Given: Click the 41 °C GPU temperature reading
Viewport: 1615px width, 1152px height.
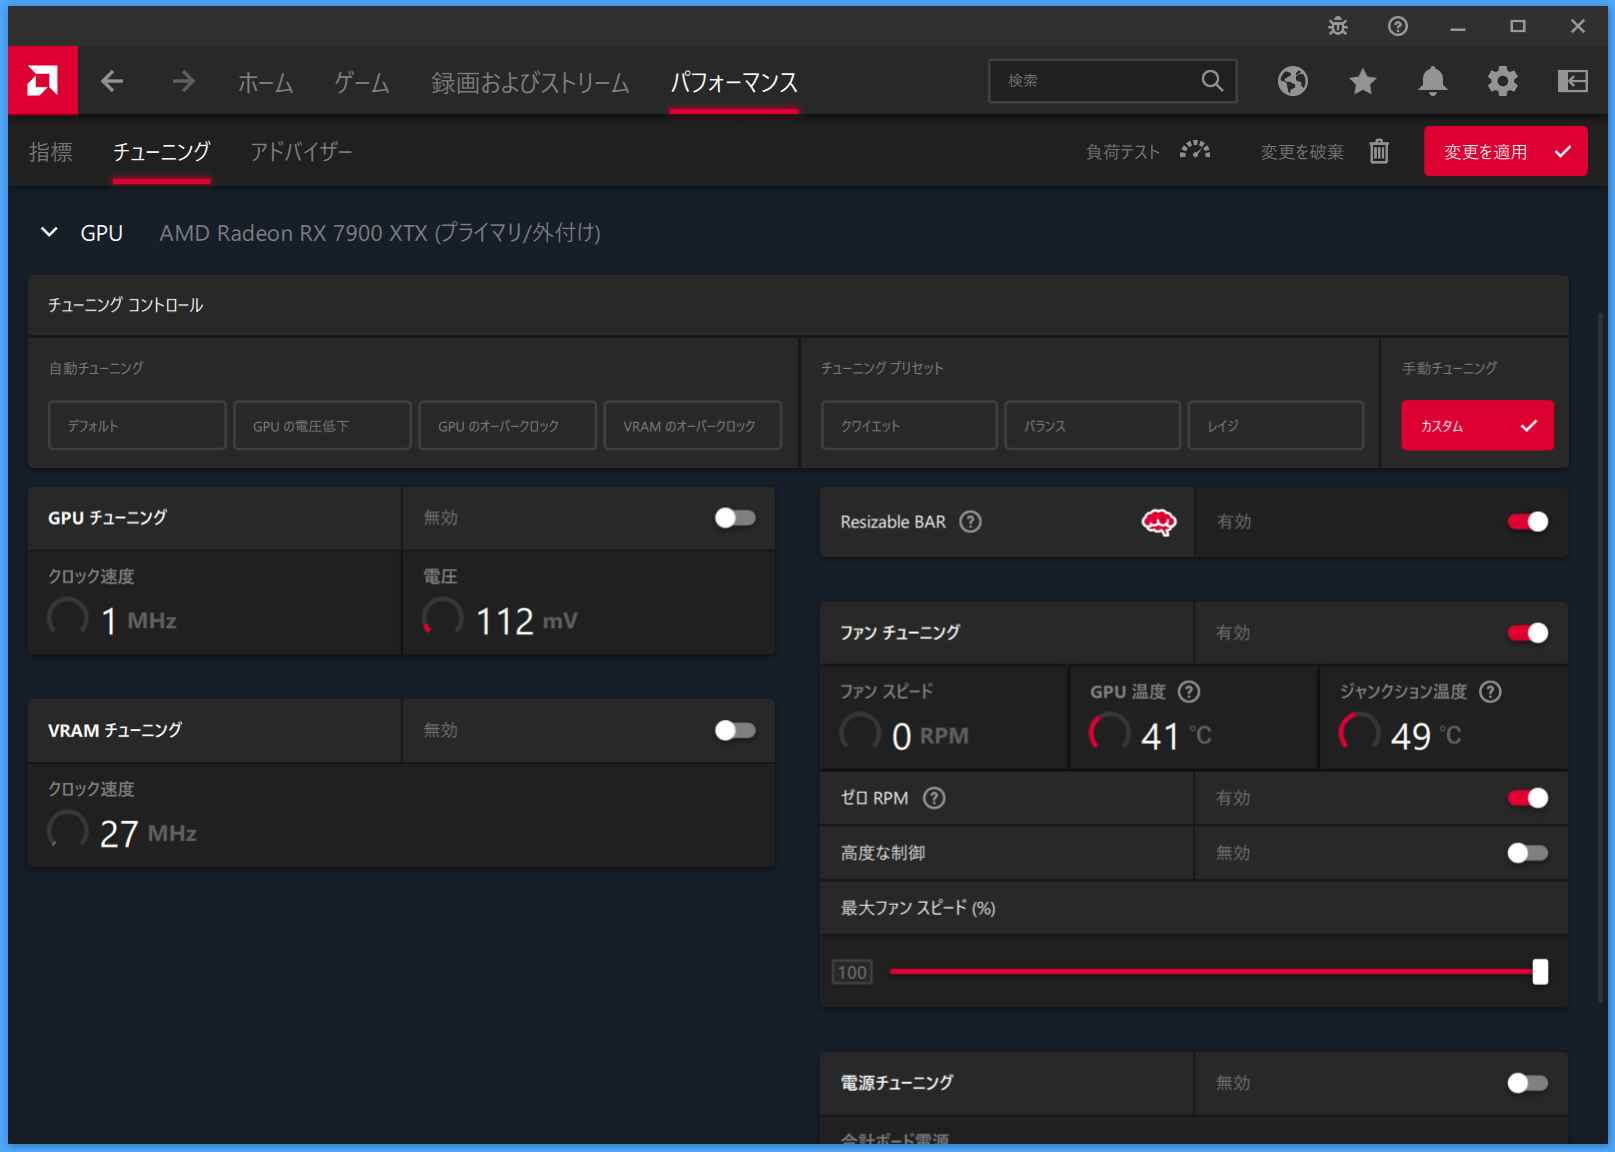Looking at the screenshot, I should point(1176,737).
